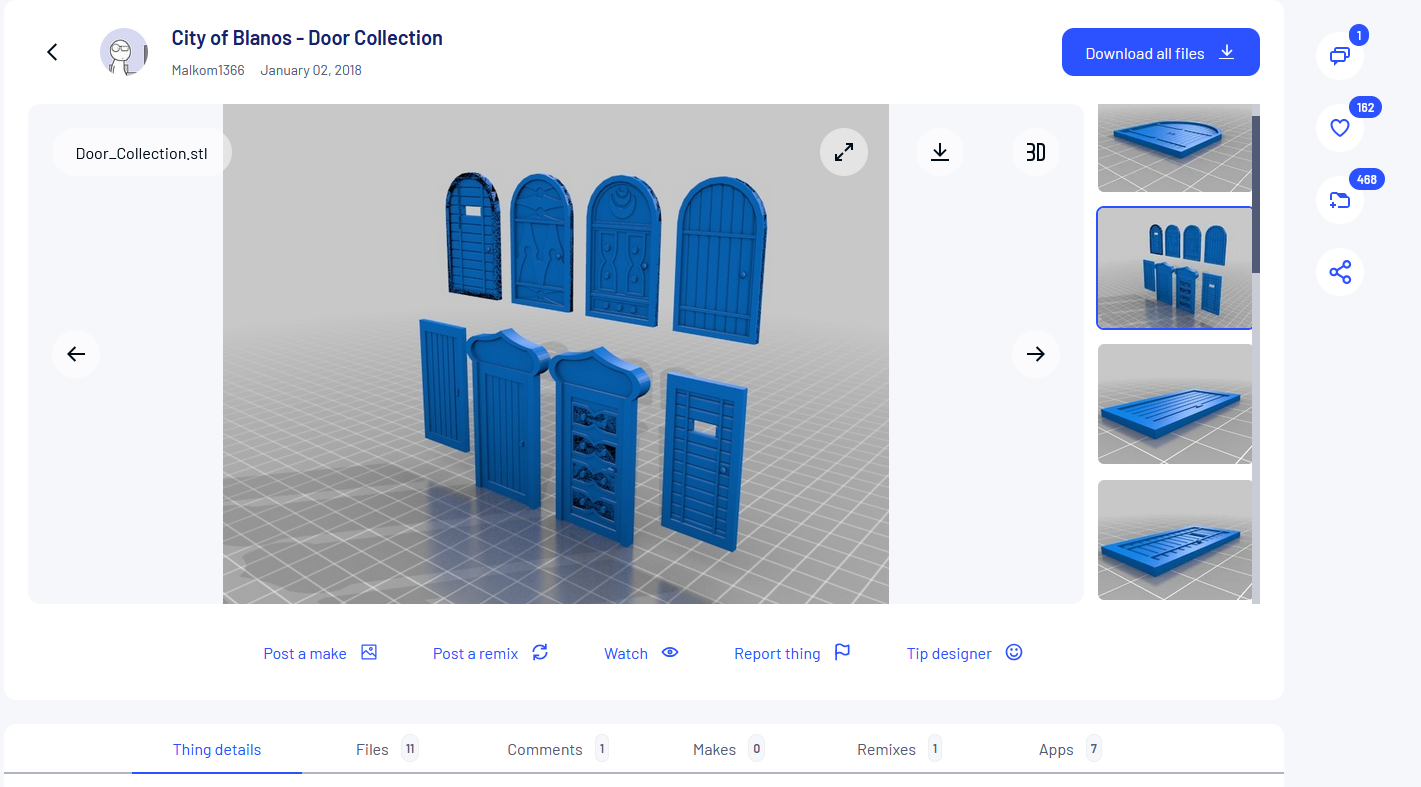Add thing to a collection folder icon

1340,200
